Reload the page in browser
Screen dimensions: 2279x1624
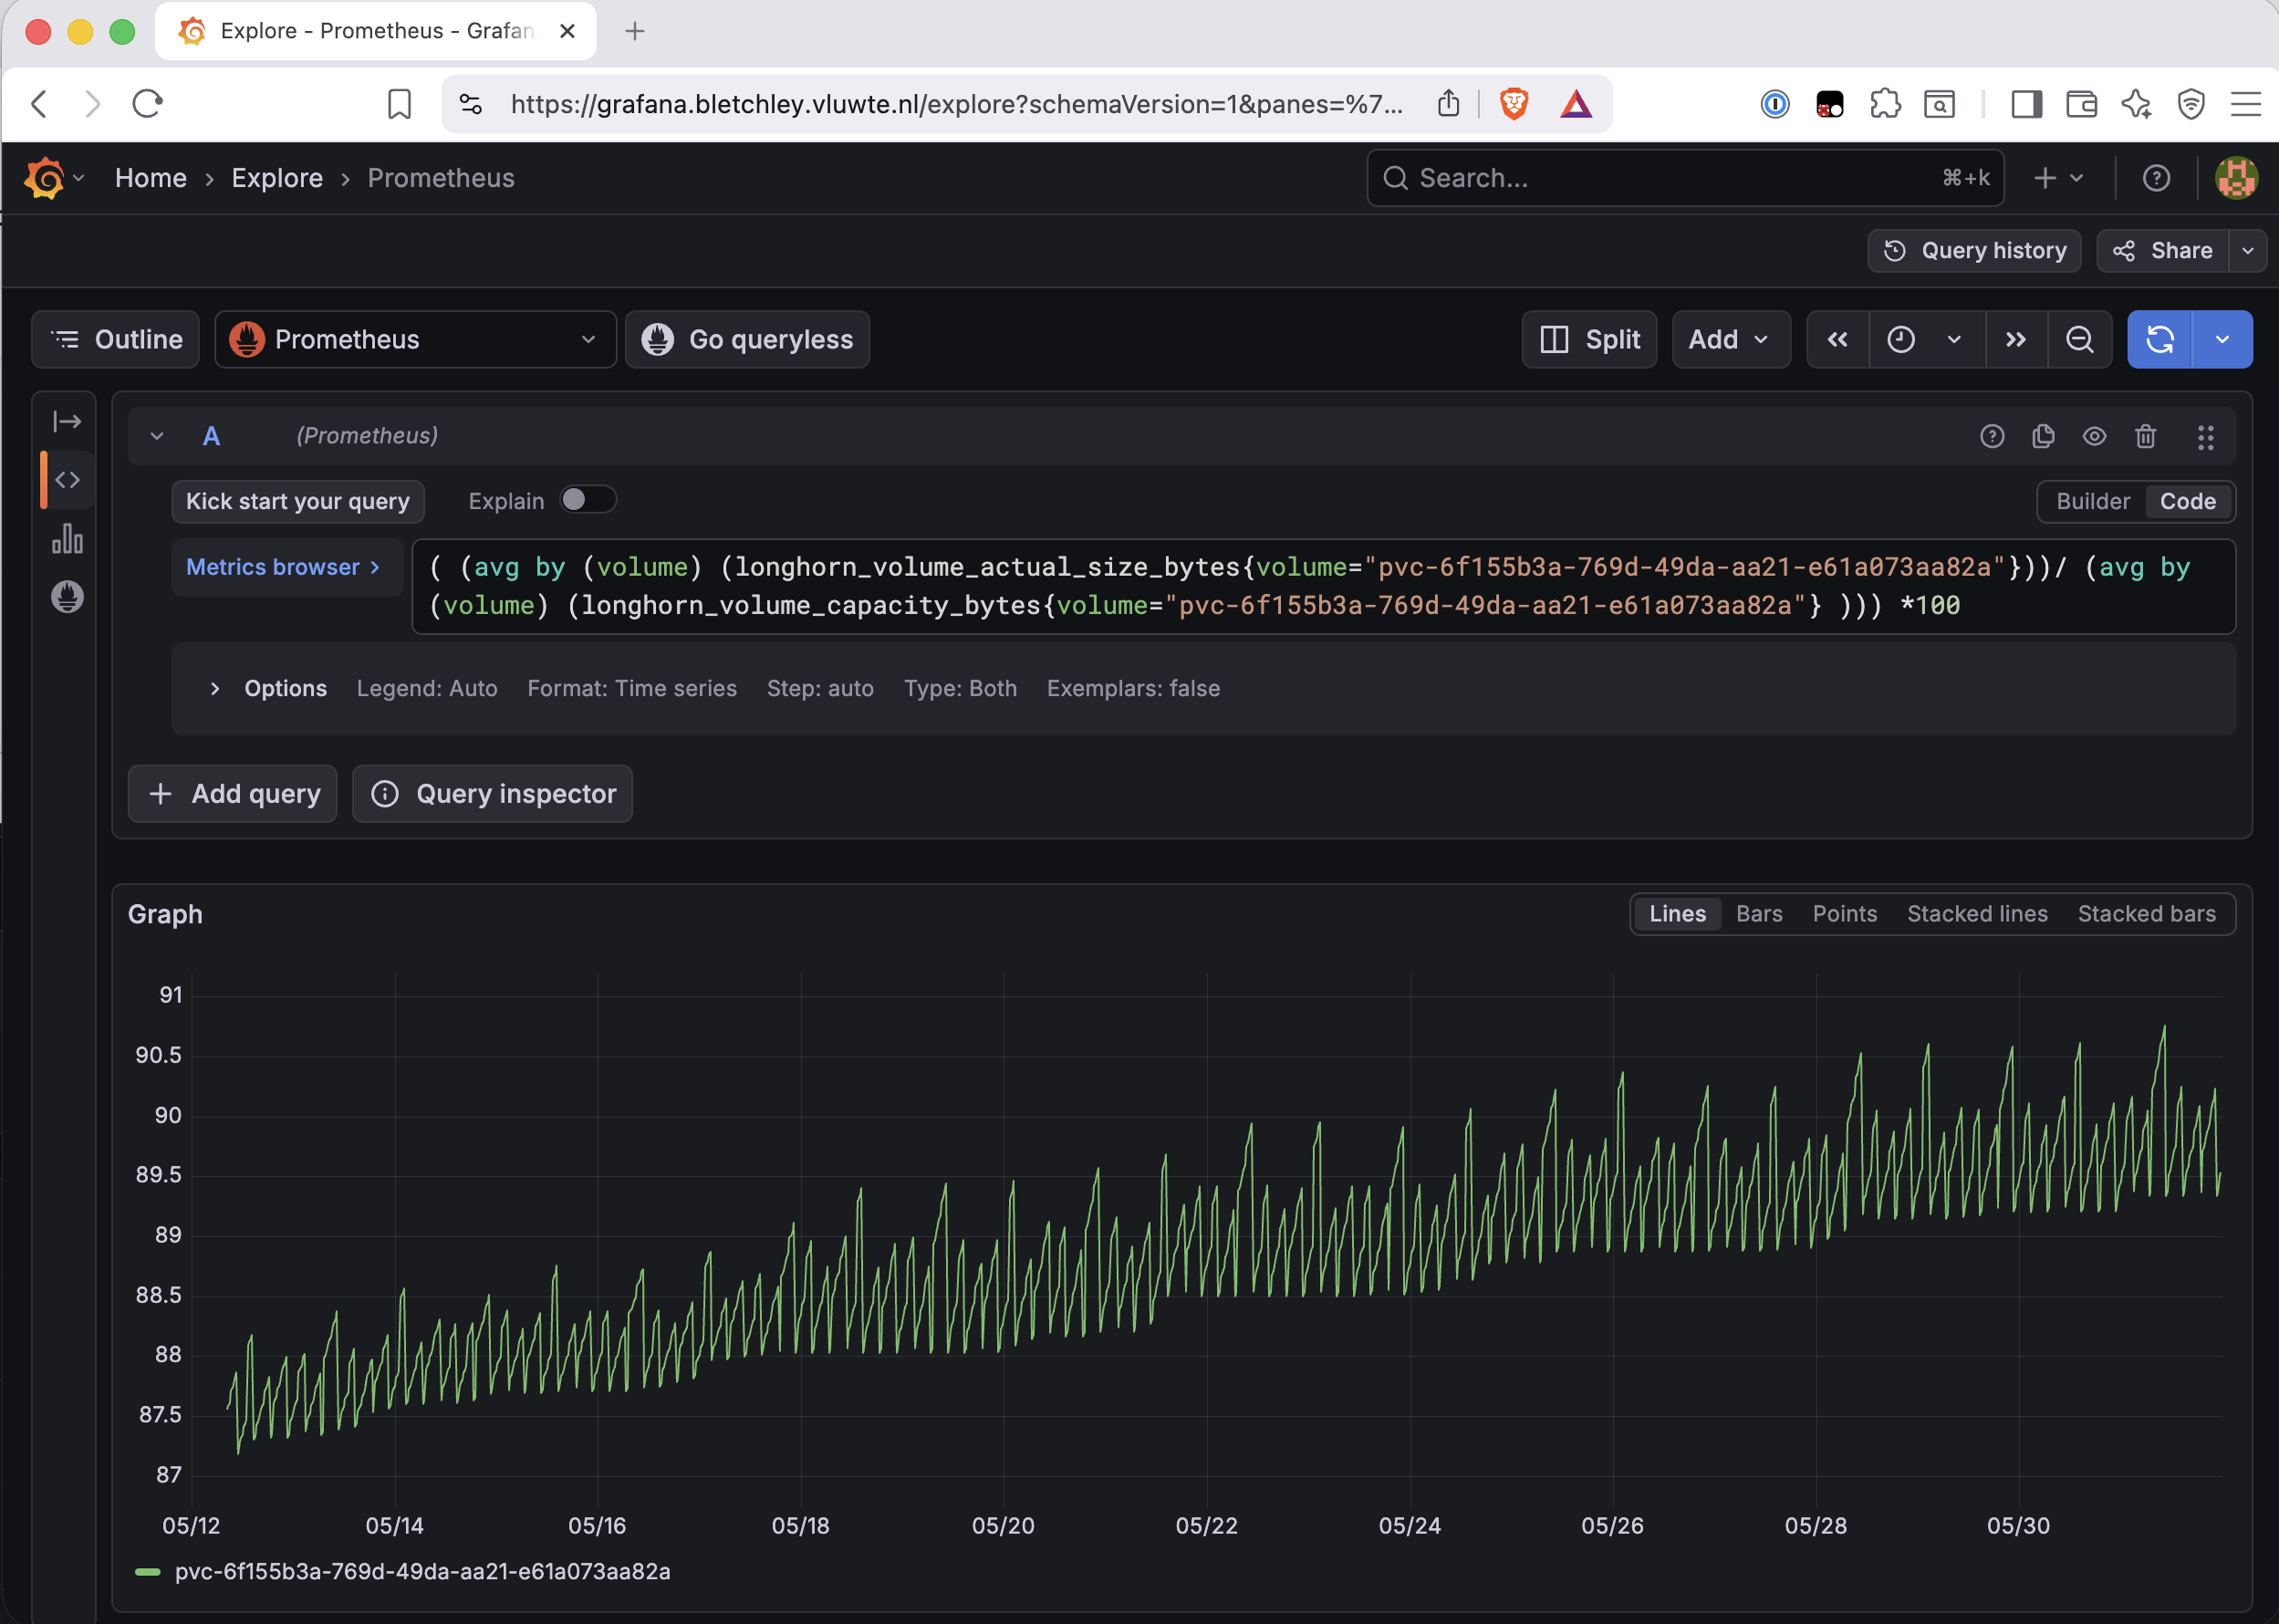pos(147,104)
